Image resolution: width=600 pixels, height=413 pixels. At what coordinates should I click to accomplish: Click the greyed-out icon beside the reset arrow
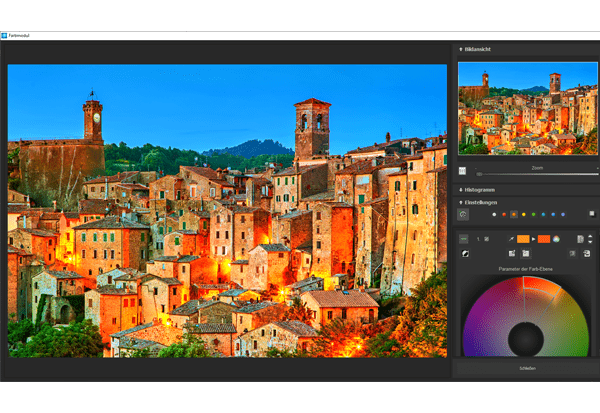click(x=572, y=253)
